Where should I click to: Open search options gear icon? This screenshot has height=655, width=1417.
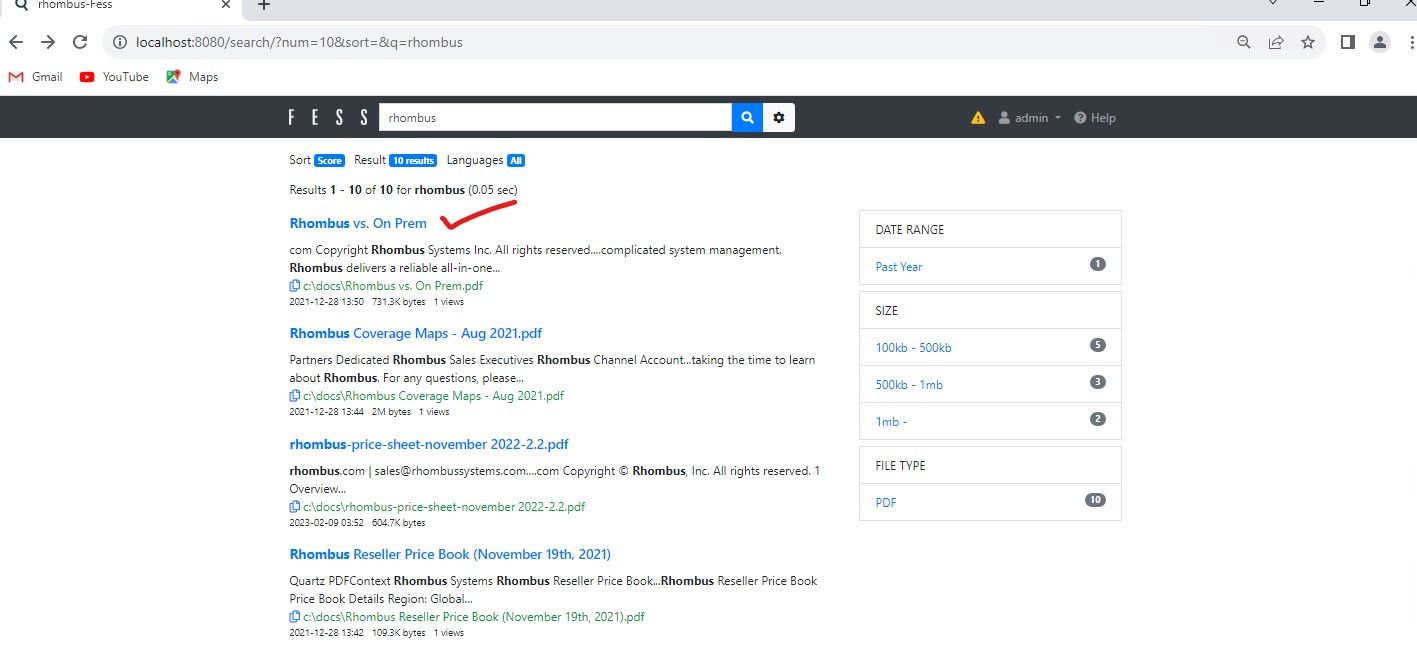tap(779, 118)
